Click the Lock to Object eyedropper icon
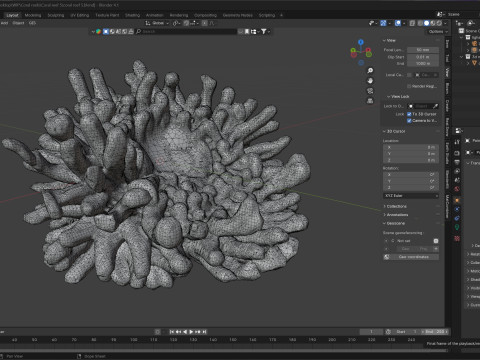 tap(435, 106)
